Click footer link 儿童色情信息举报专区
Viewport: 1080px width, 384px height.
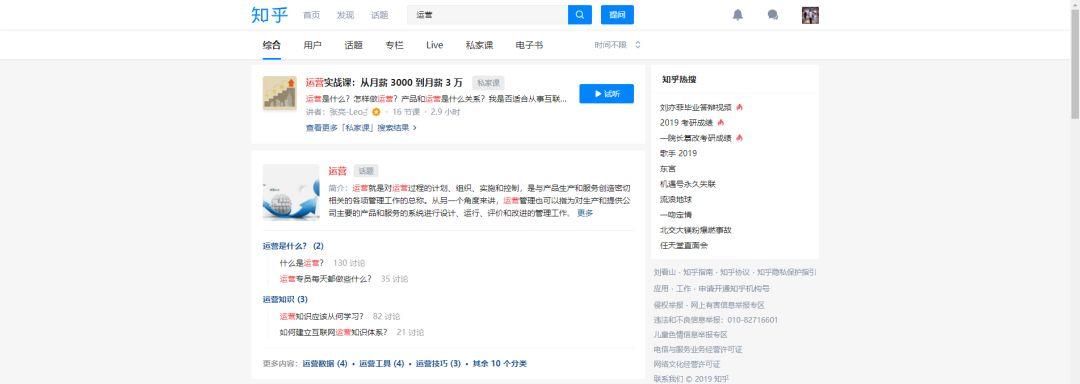[690, 334]
